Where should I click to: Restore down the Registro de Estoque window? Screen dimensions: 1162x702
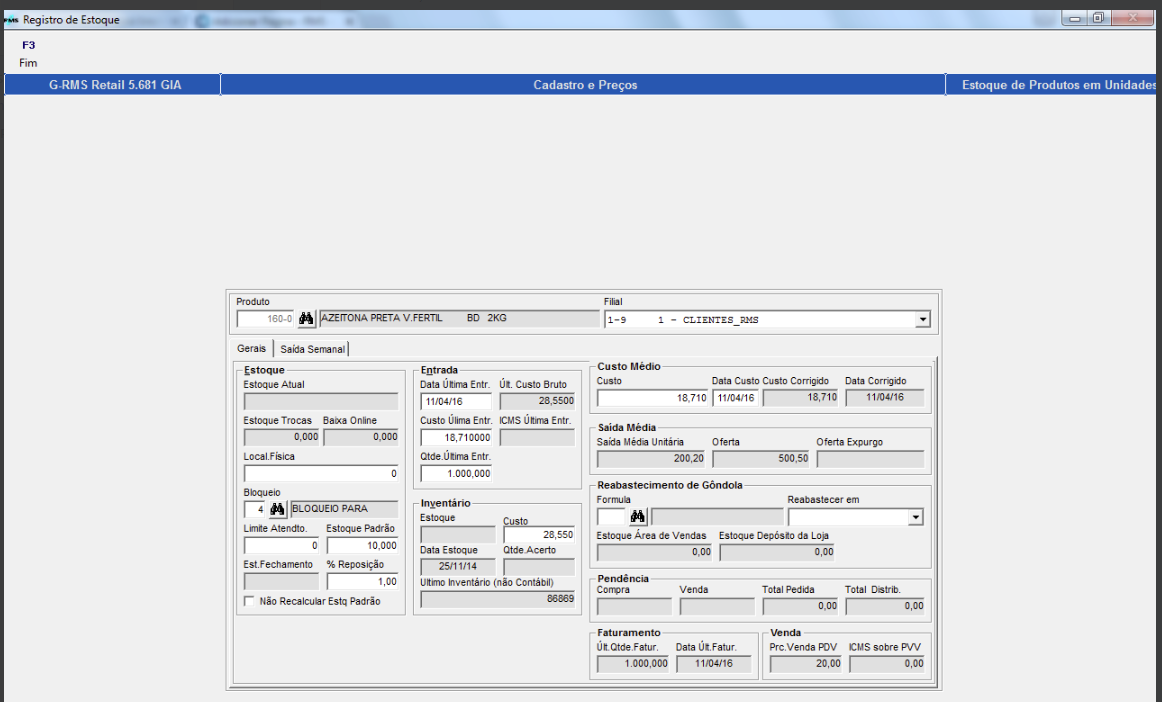pyautogui.click(x=1098, y=18)
